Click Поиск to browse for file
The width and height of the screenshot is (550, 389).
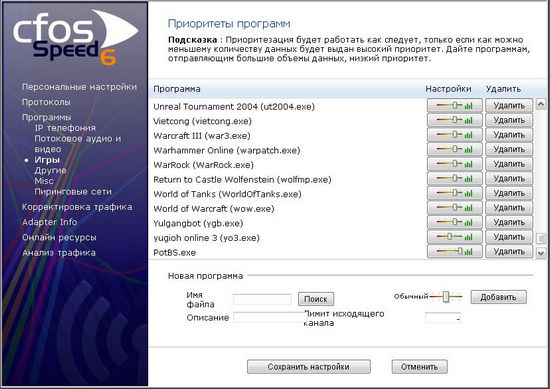(316, 299)
